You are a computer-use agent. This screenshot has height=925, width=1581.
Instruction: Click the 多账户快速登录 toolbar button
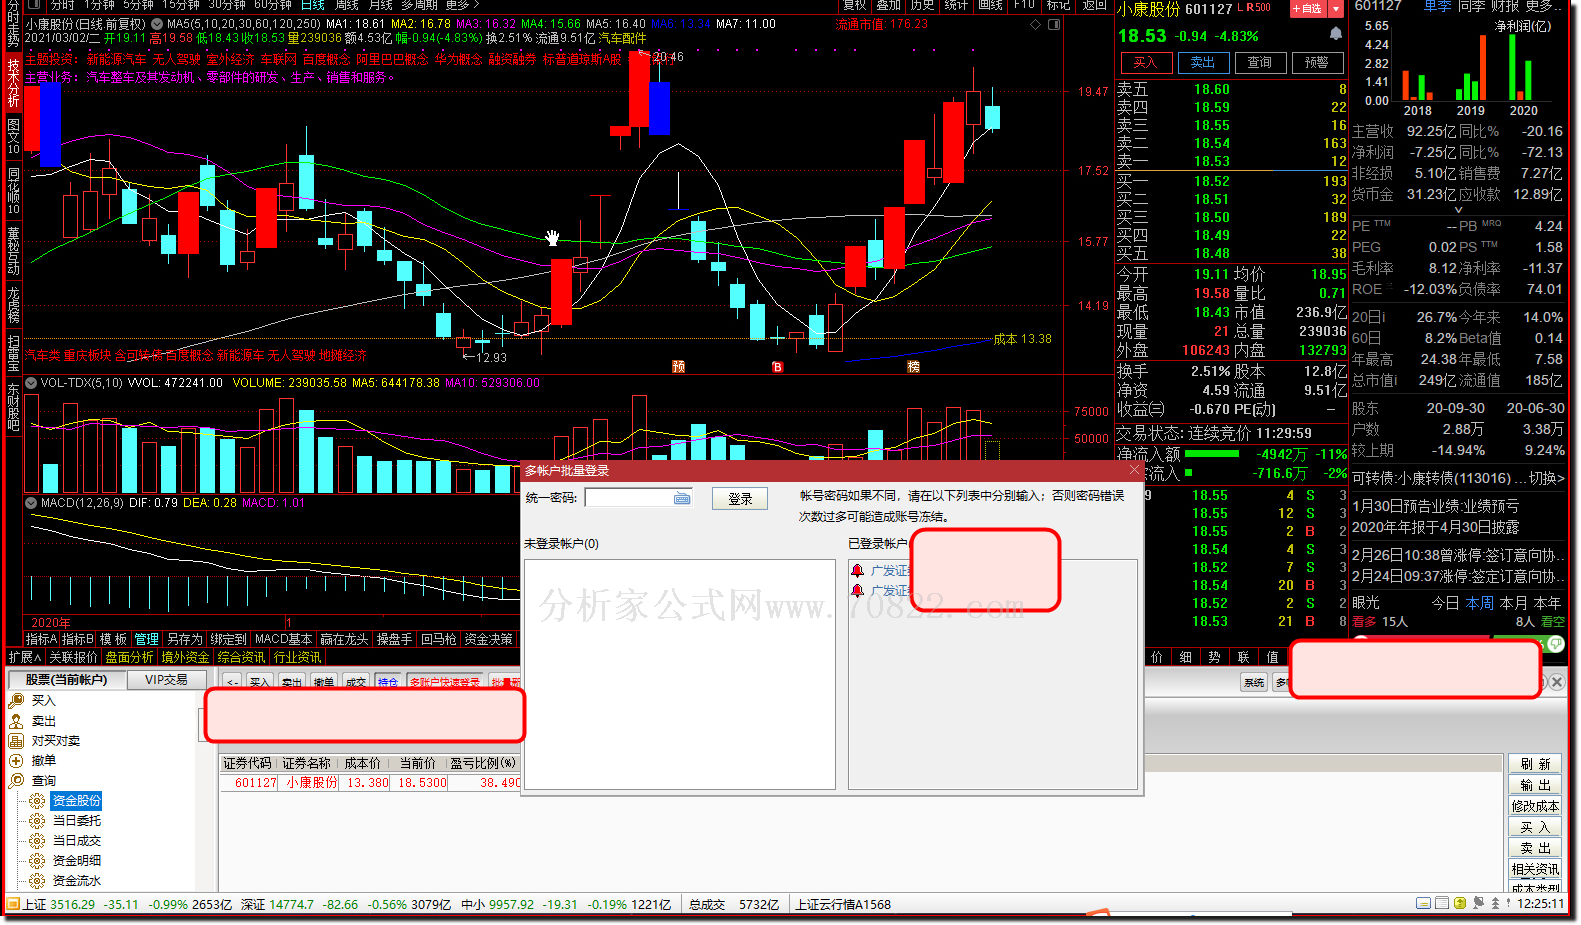[x=444, y=682]
